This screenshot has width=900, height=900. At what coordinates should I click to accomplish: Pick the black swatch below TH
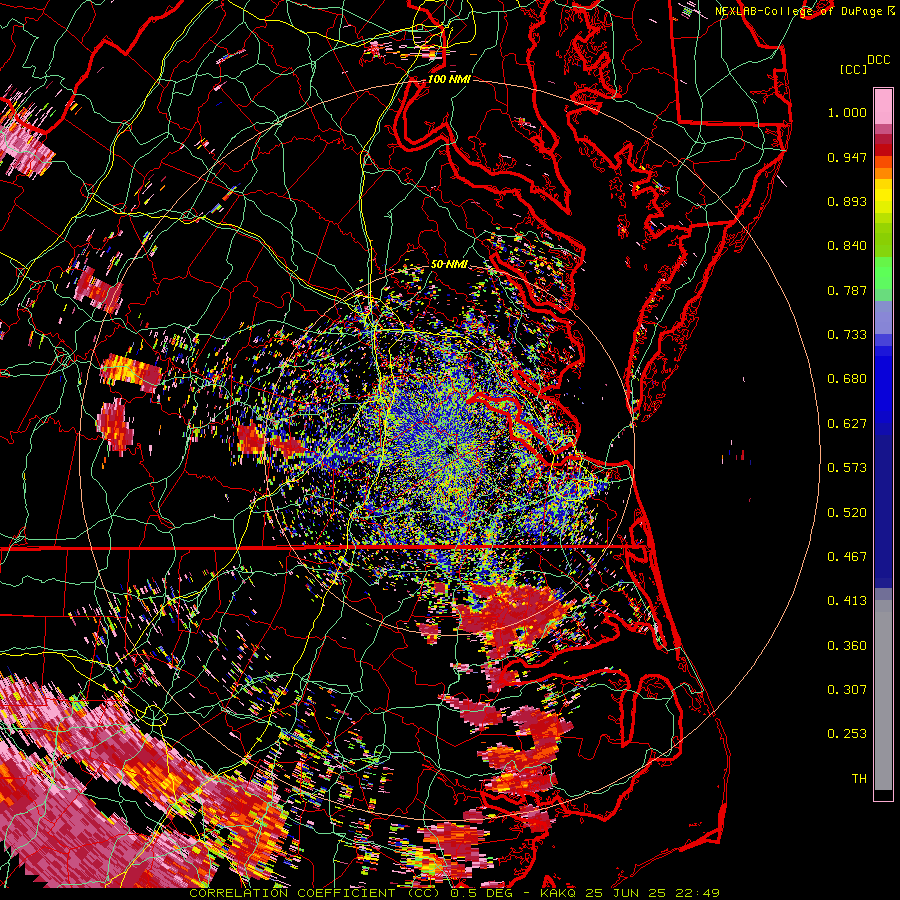[x=883, y=795]
